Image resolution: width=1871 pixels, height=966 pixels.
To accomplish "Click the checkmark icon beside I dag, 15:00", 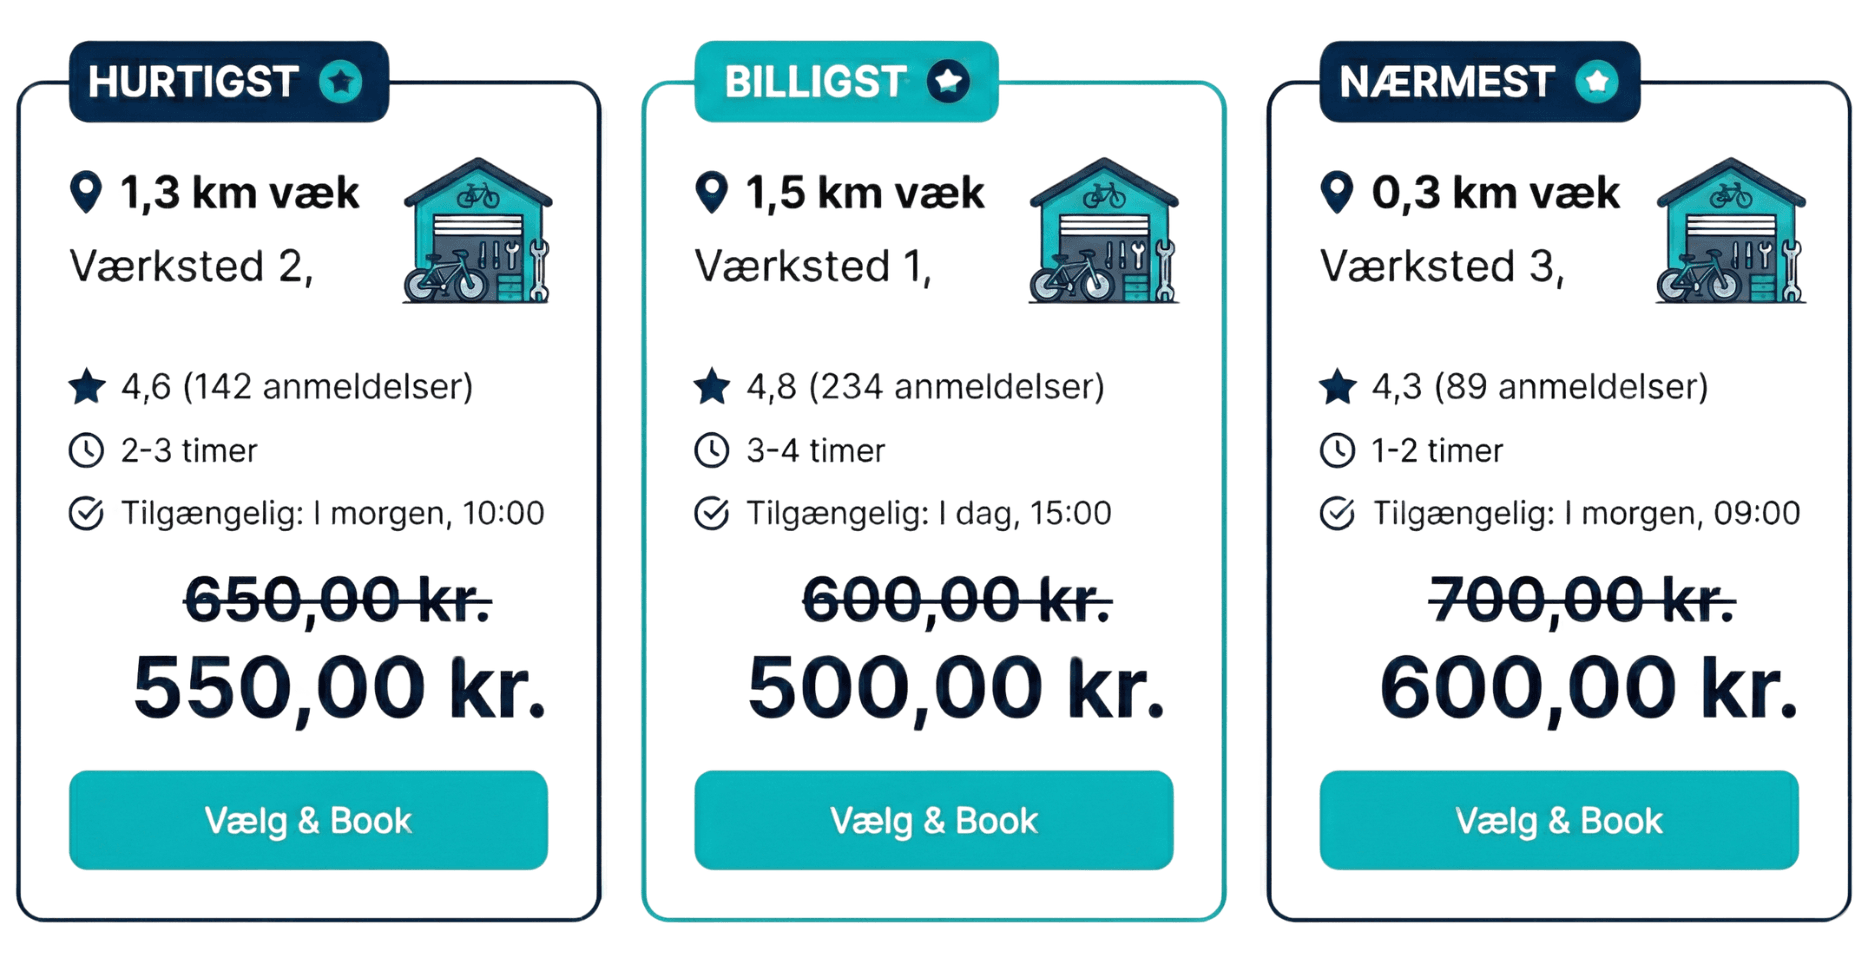I will pyautogui.click(x=712, y=514).
